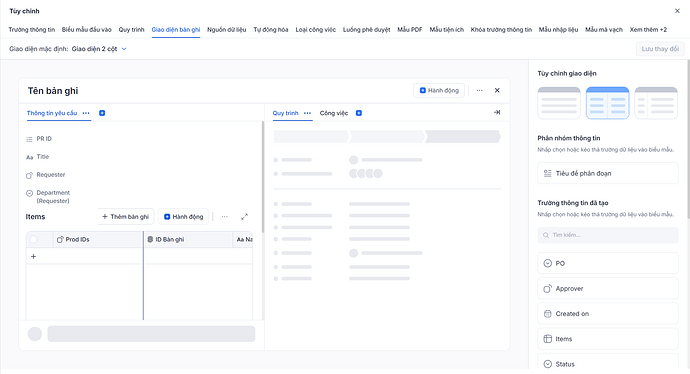Click the ID Bản ghi column header

pyautogui.click(x=188, y=239)
